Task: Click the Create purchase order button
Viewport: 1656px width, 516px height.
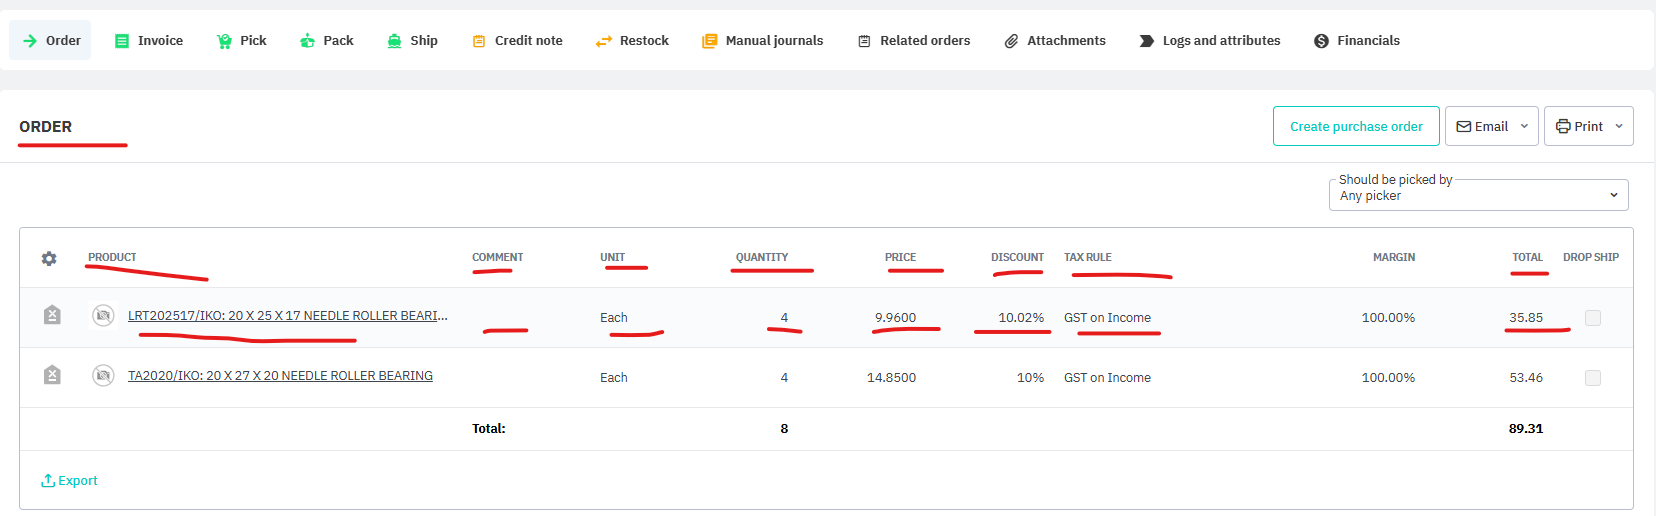Action: (1356, 126)
